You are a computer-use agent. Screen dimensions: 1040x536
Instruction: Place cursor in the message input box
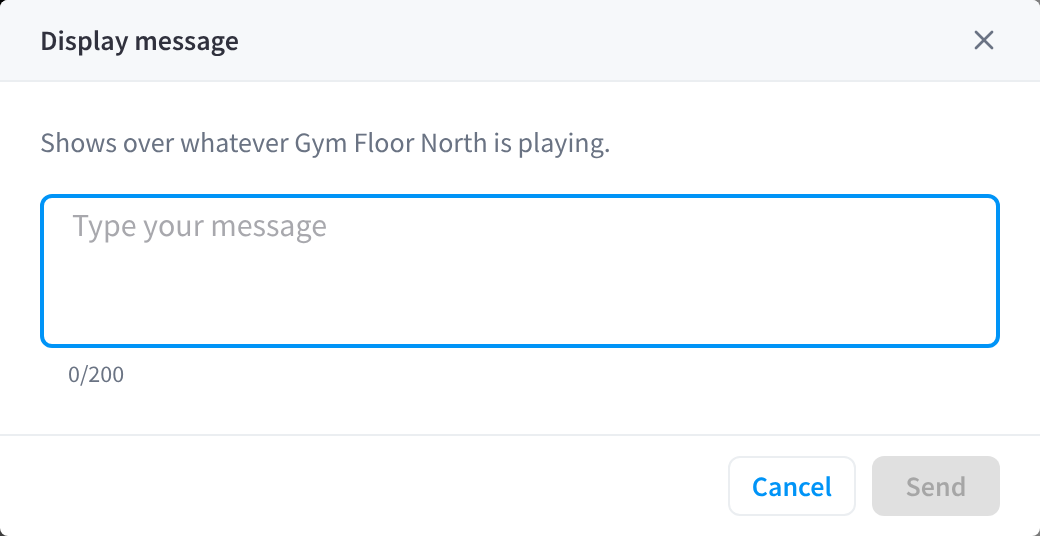pos(520,271)
